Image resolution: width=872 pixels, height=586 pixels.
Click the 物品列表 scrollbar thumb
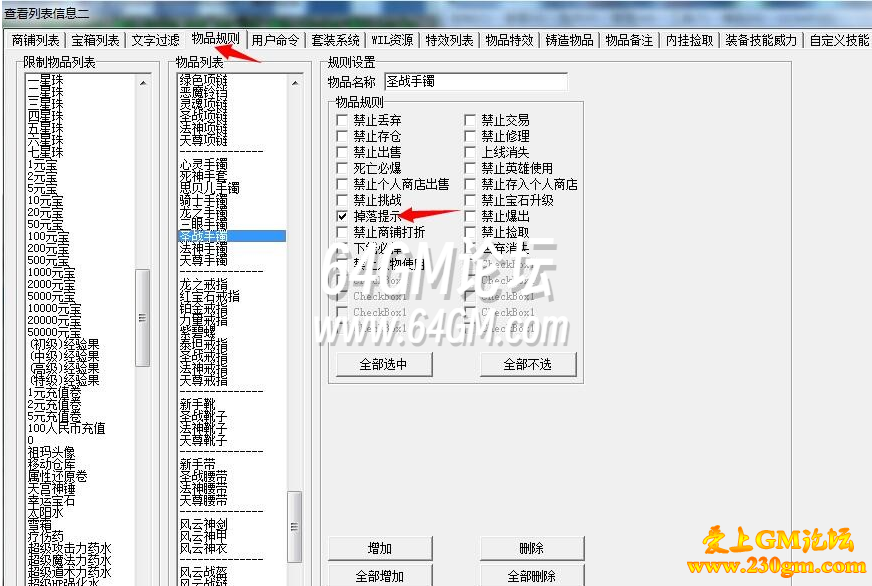(x=295, y=526)
